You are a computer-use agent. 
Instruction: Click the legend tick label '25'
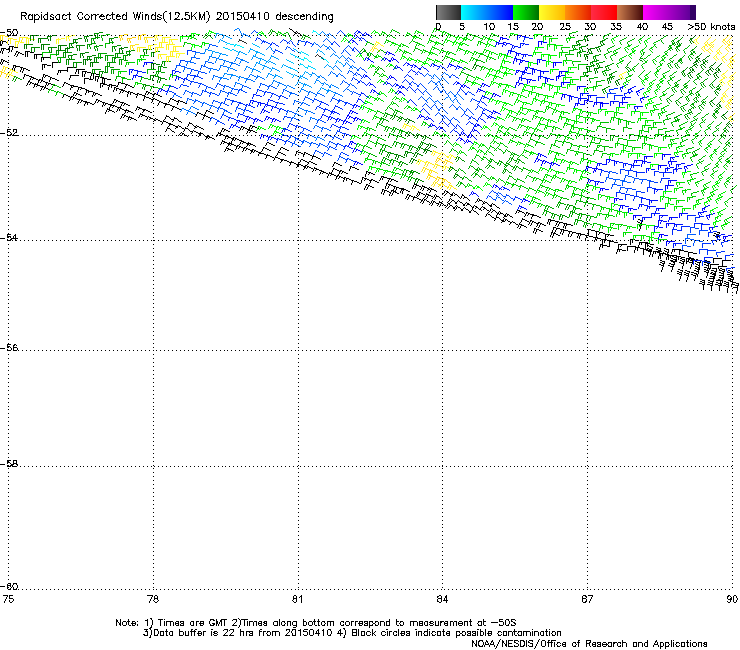click(x=565, y=27)
